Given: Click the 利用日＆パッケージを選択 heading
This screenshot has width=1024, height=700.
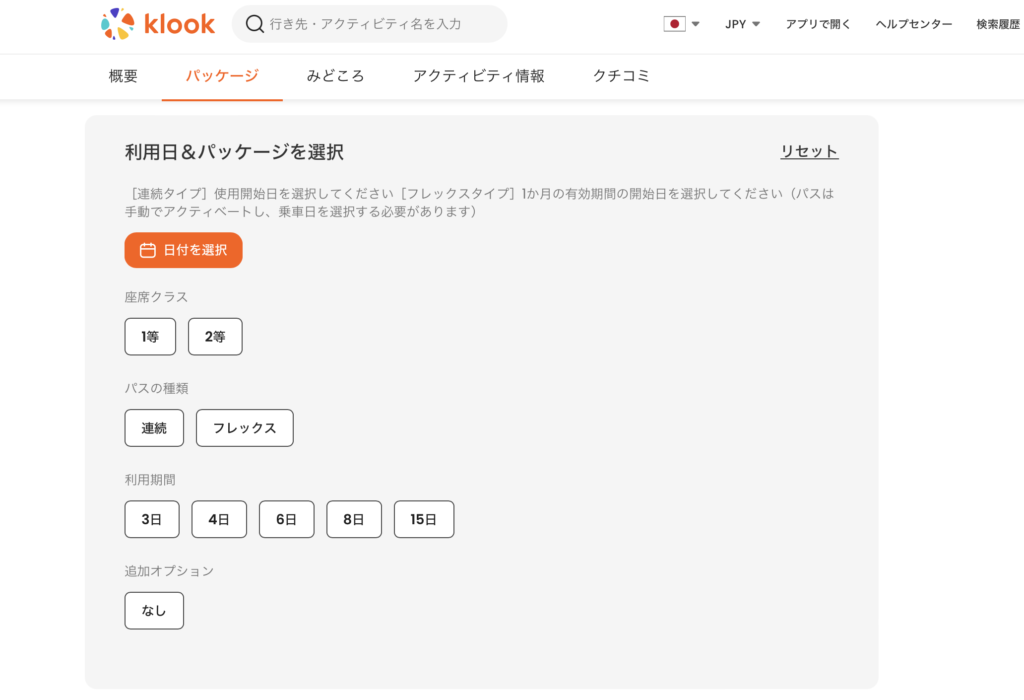Looking at the screenshot, I should (234, 152).
